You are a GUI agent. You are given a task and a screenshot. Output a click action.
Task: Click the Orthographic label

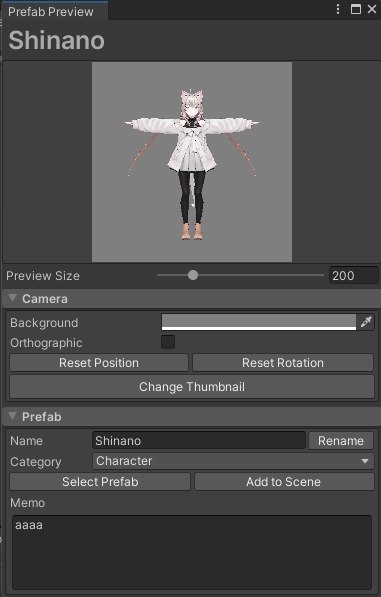[x=46, y=343]
